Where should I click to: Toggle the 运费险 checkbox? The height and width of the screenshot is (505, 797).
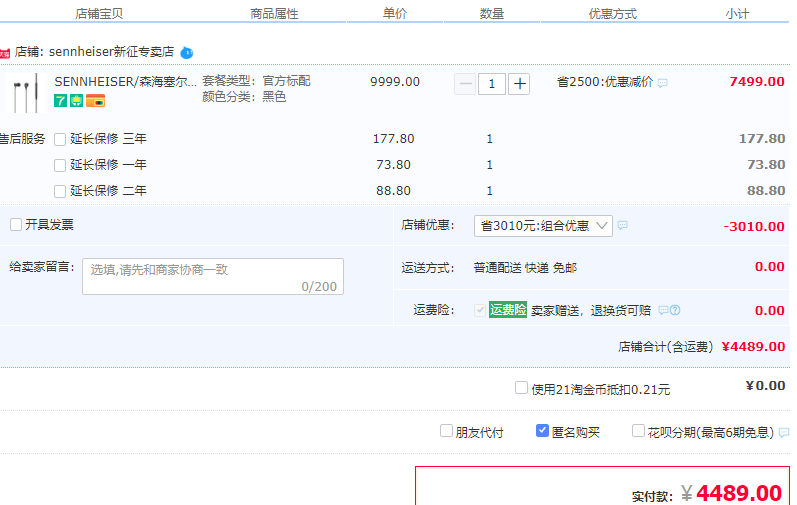click(x=479, y=310)
